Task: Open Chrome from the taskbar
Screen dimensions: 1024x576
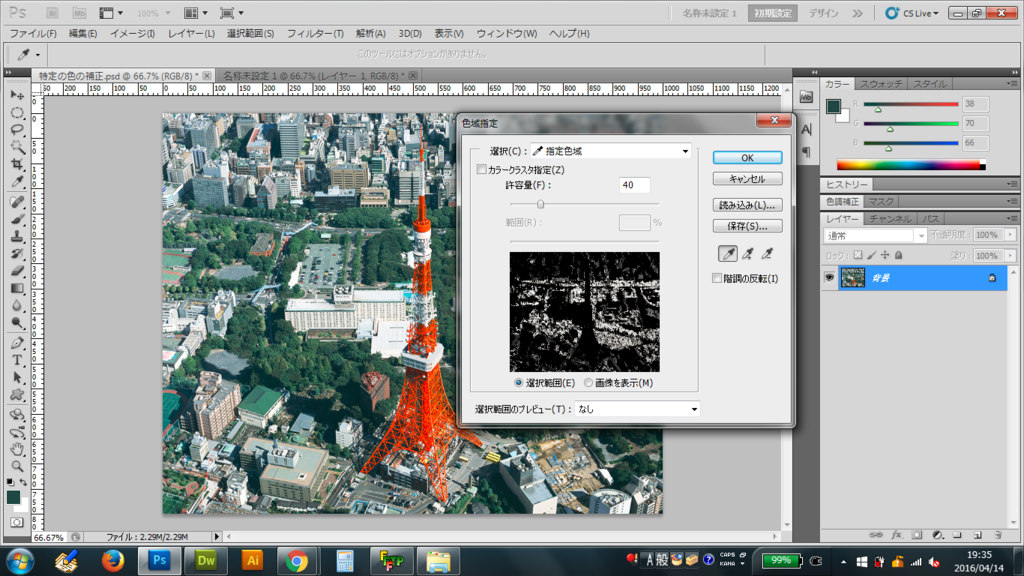Action: click(296, 560)
